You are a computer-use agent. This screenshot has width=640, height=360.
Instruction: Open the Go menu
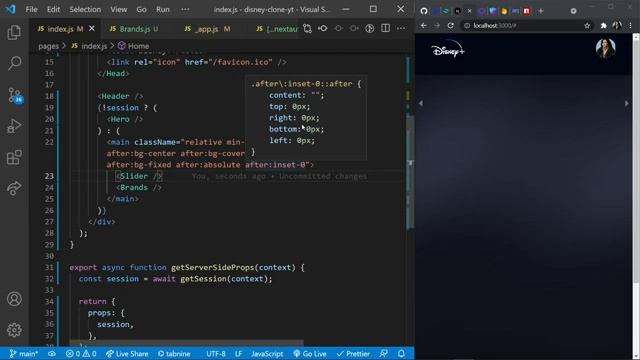[x=141, y=9]
